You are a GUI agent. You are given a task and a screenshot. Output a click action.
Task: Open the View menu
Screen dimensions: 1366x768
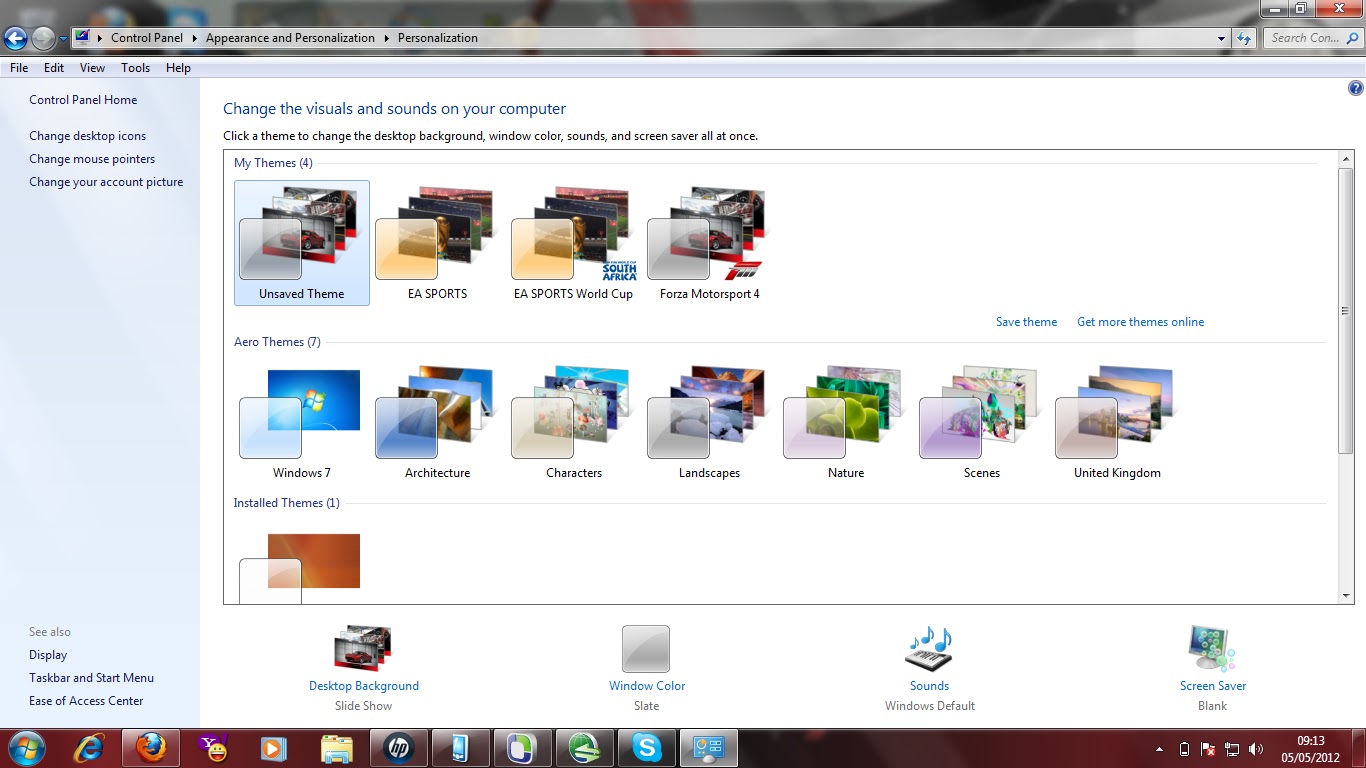(93, 68)
